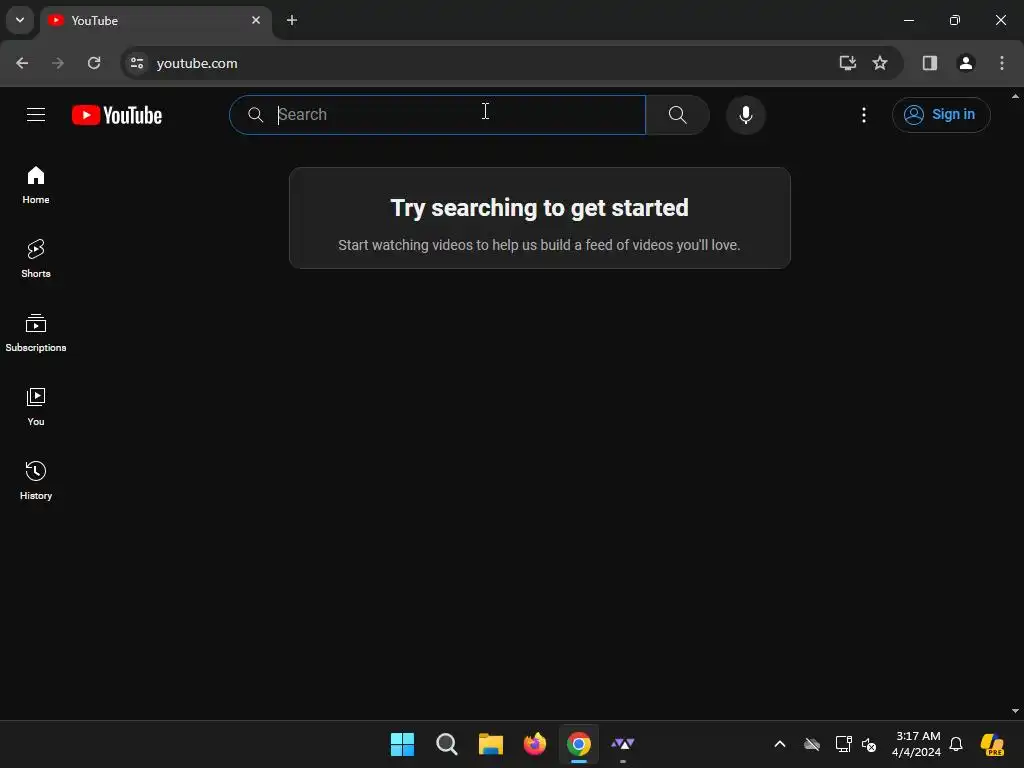Open the network display tray icon
This screenshot has height=768, width=1024.
(x=843, y=744)
